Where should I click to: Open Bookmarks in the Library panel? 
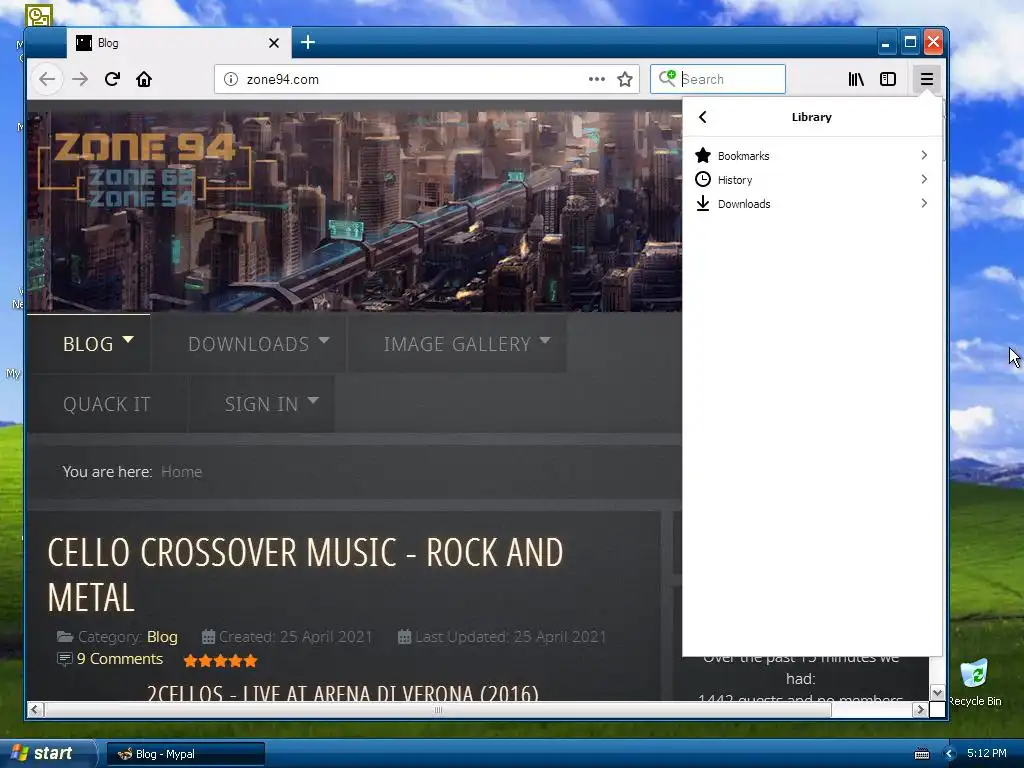812,155
